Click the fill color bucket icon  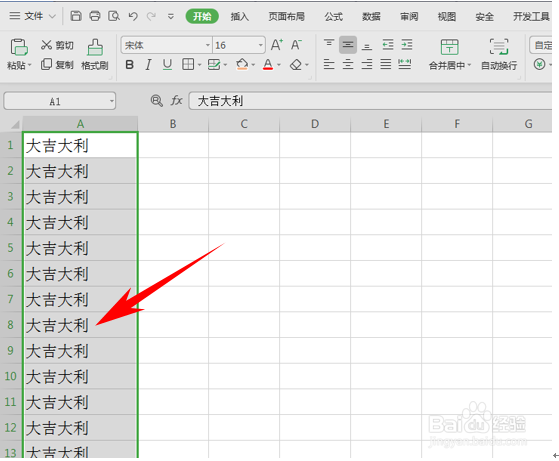[242, 65]
